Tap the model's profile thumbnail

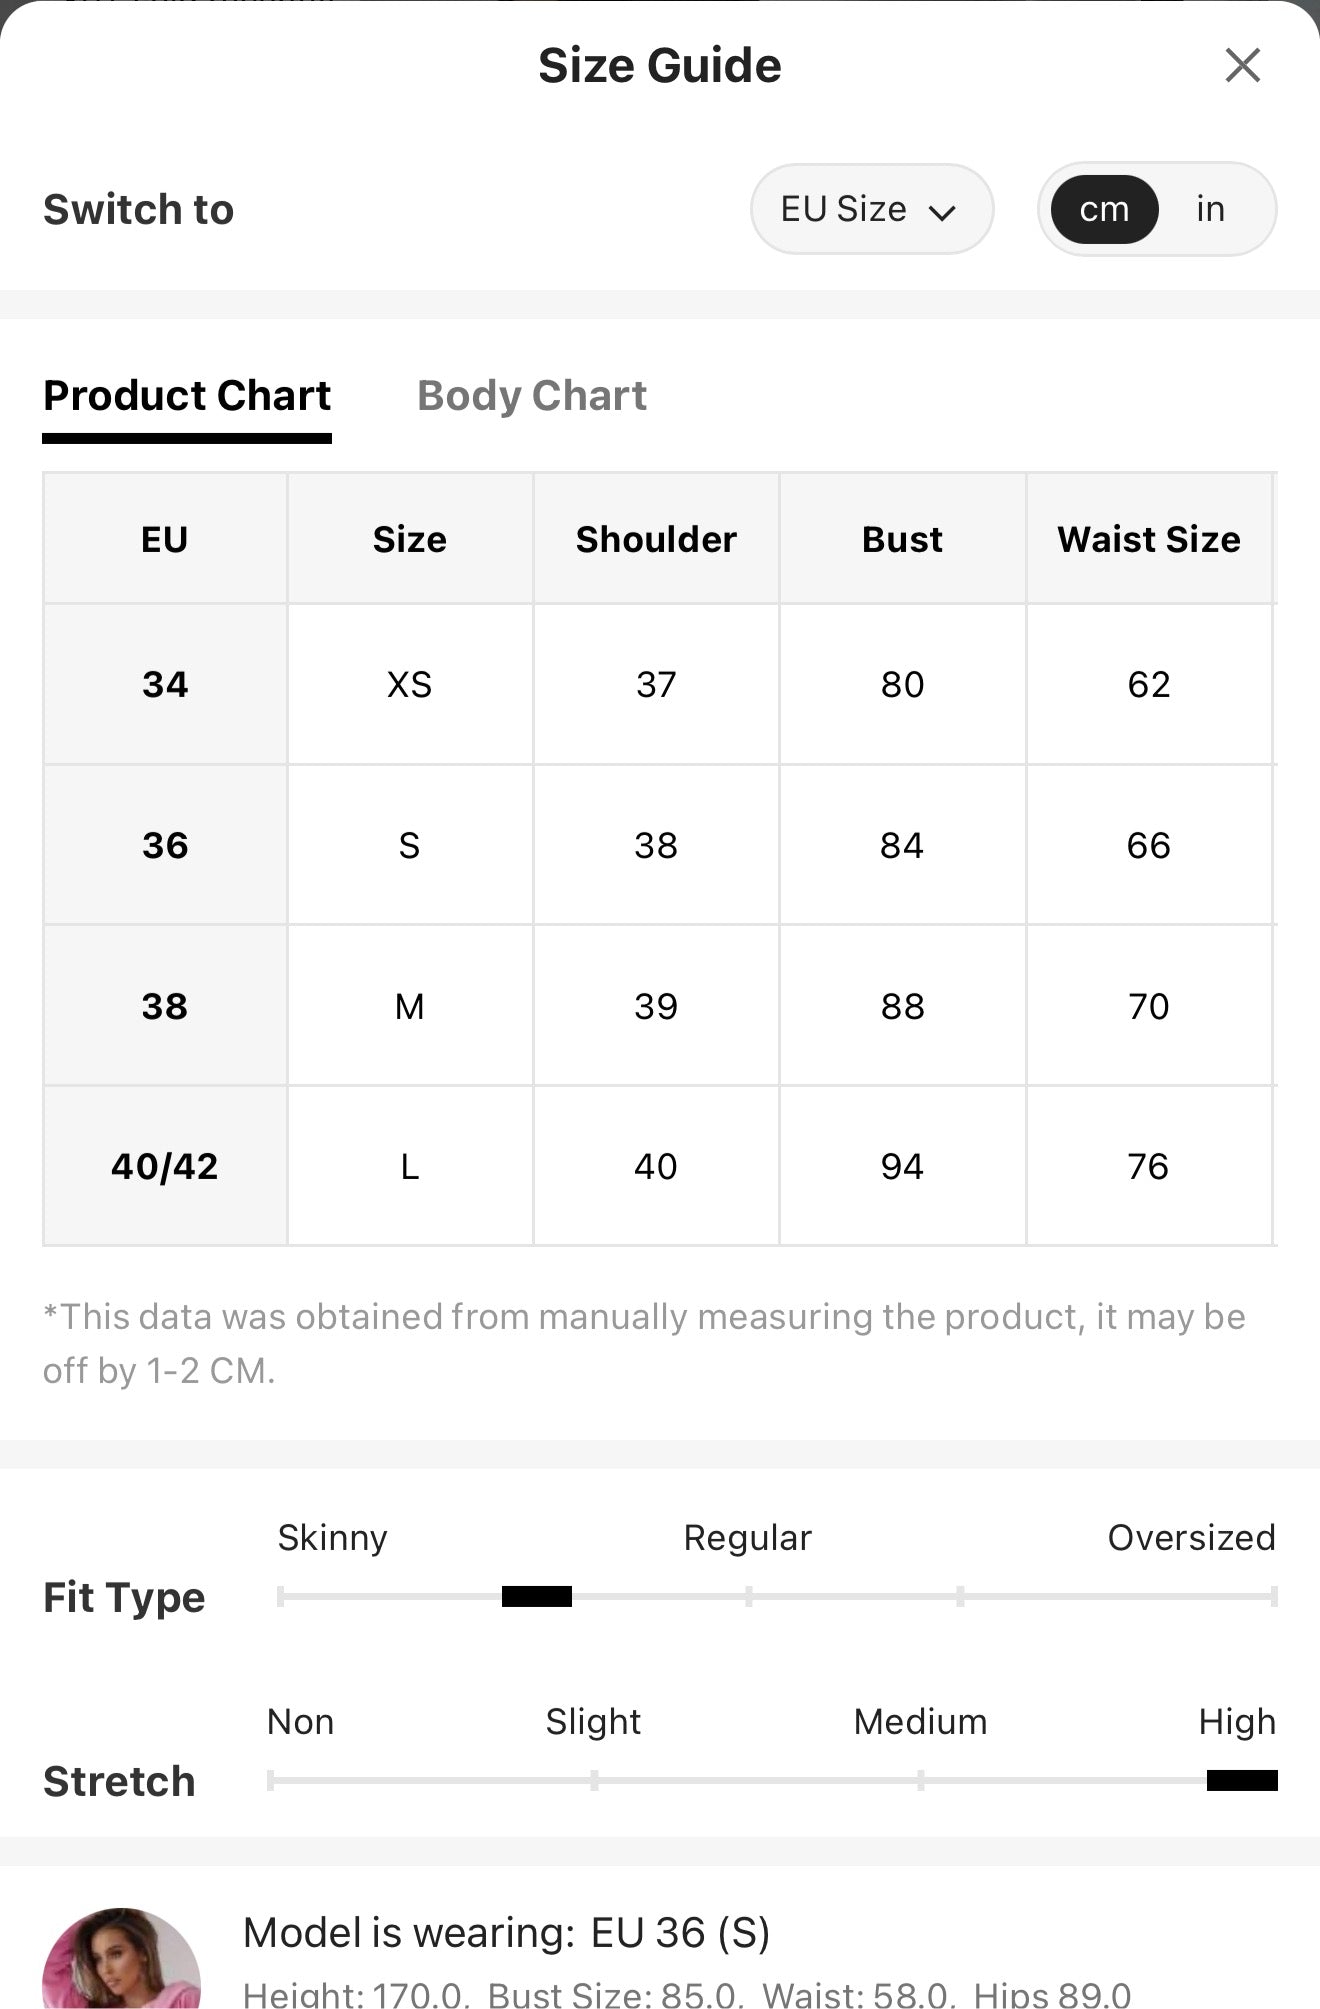[x=121, y=1958]
